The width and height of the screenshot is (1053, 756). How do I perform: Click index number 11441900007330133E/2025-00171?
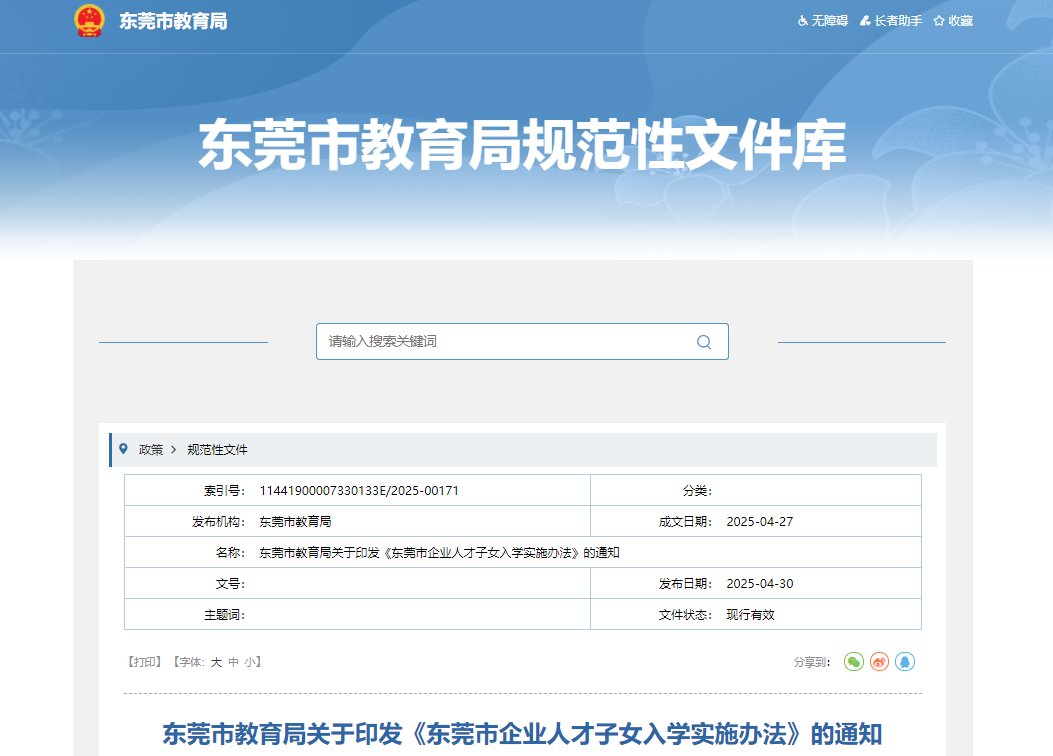359,491
